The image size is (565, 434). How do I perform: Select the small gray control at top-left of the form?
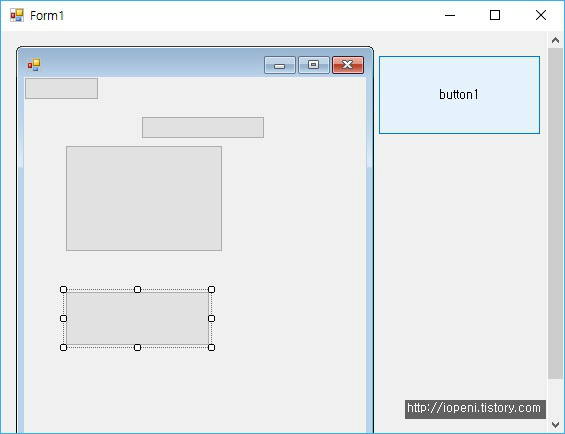pos(61,88)
